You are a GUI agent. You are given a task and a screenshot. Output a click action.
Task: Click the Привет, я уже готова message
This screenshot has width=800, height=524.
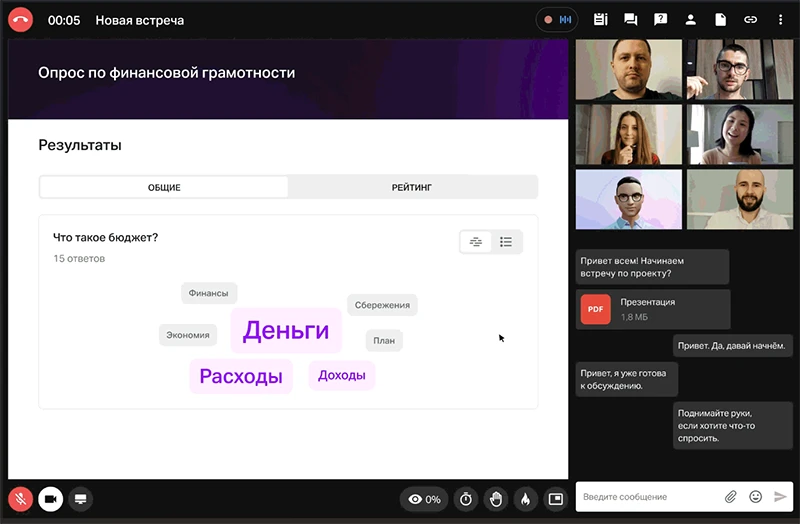tap(627, 379)
